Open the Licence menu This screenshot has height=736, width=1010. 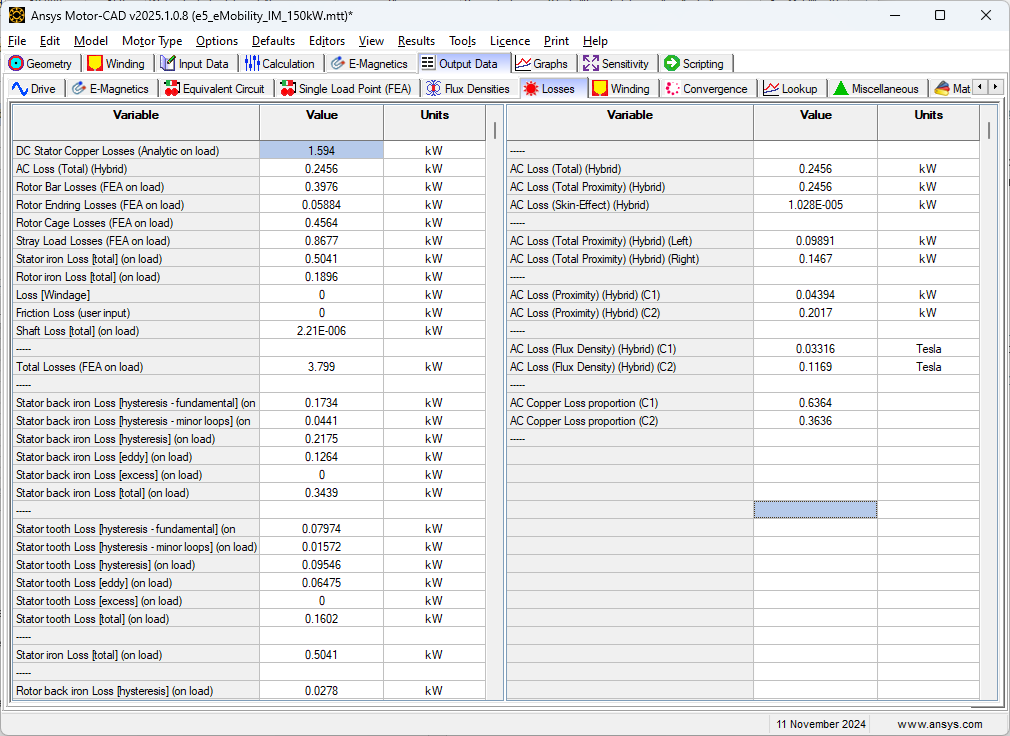click(510, 41)
